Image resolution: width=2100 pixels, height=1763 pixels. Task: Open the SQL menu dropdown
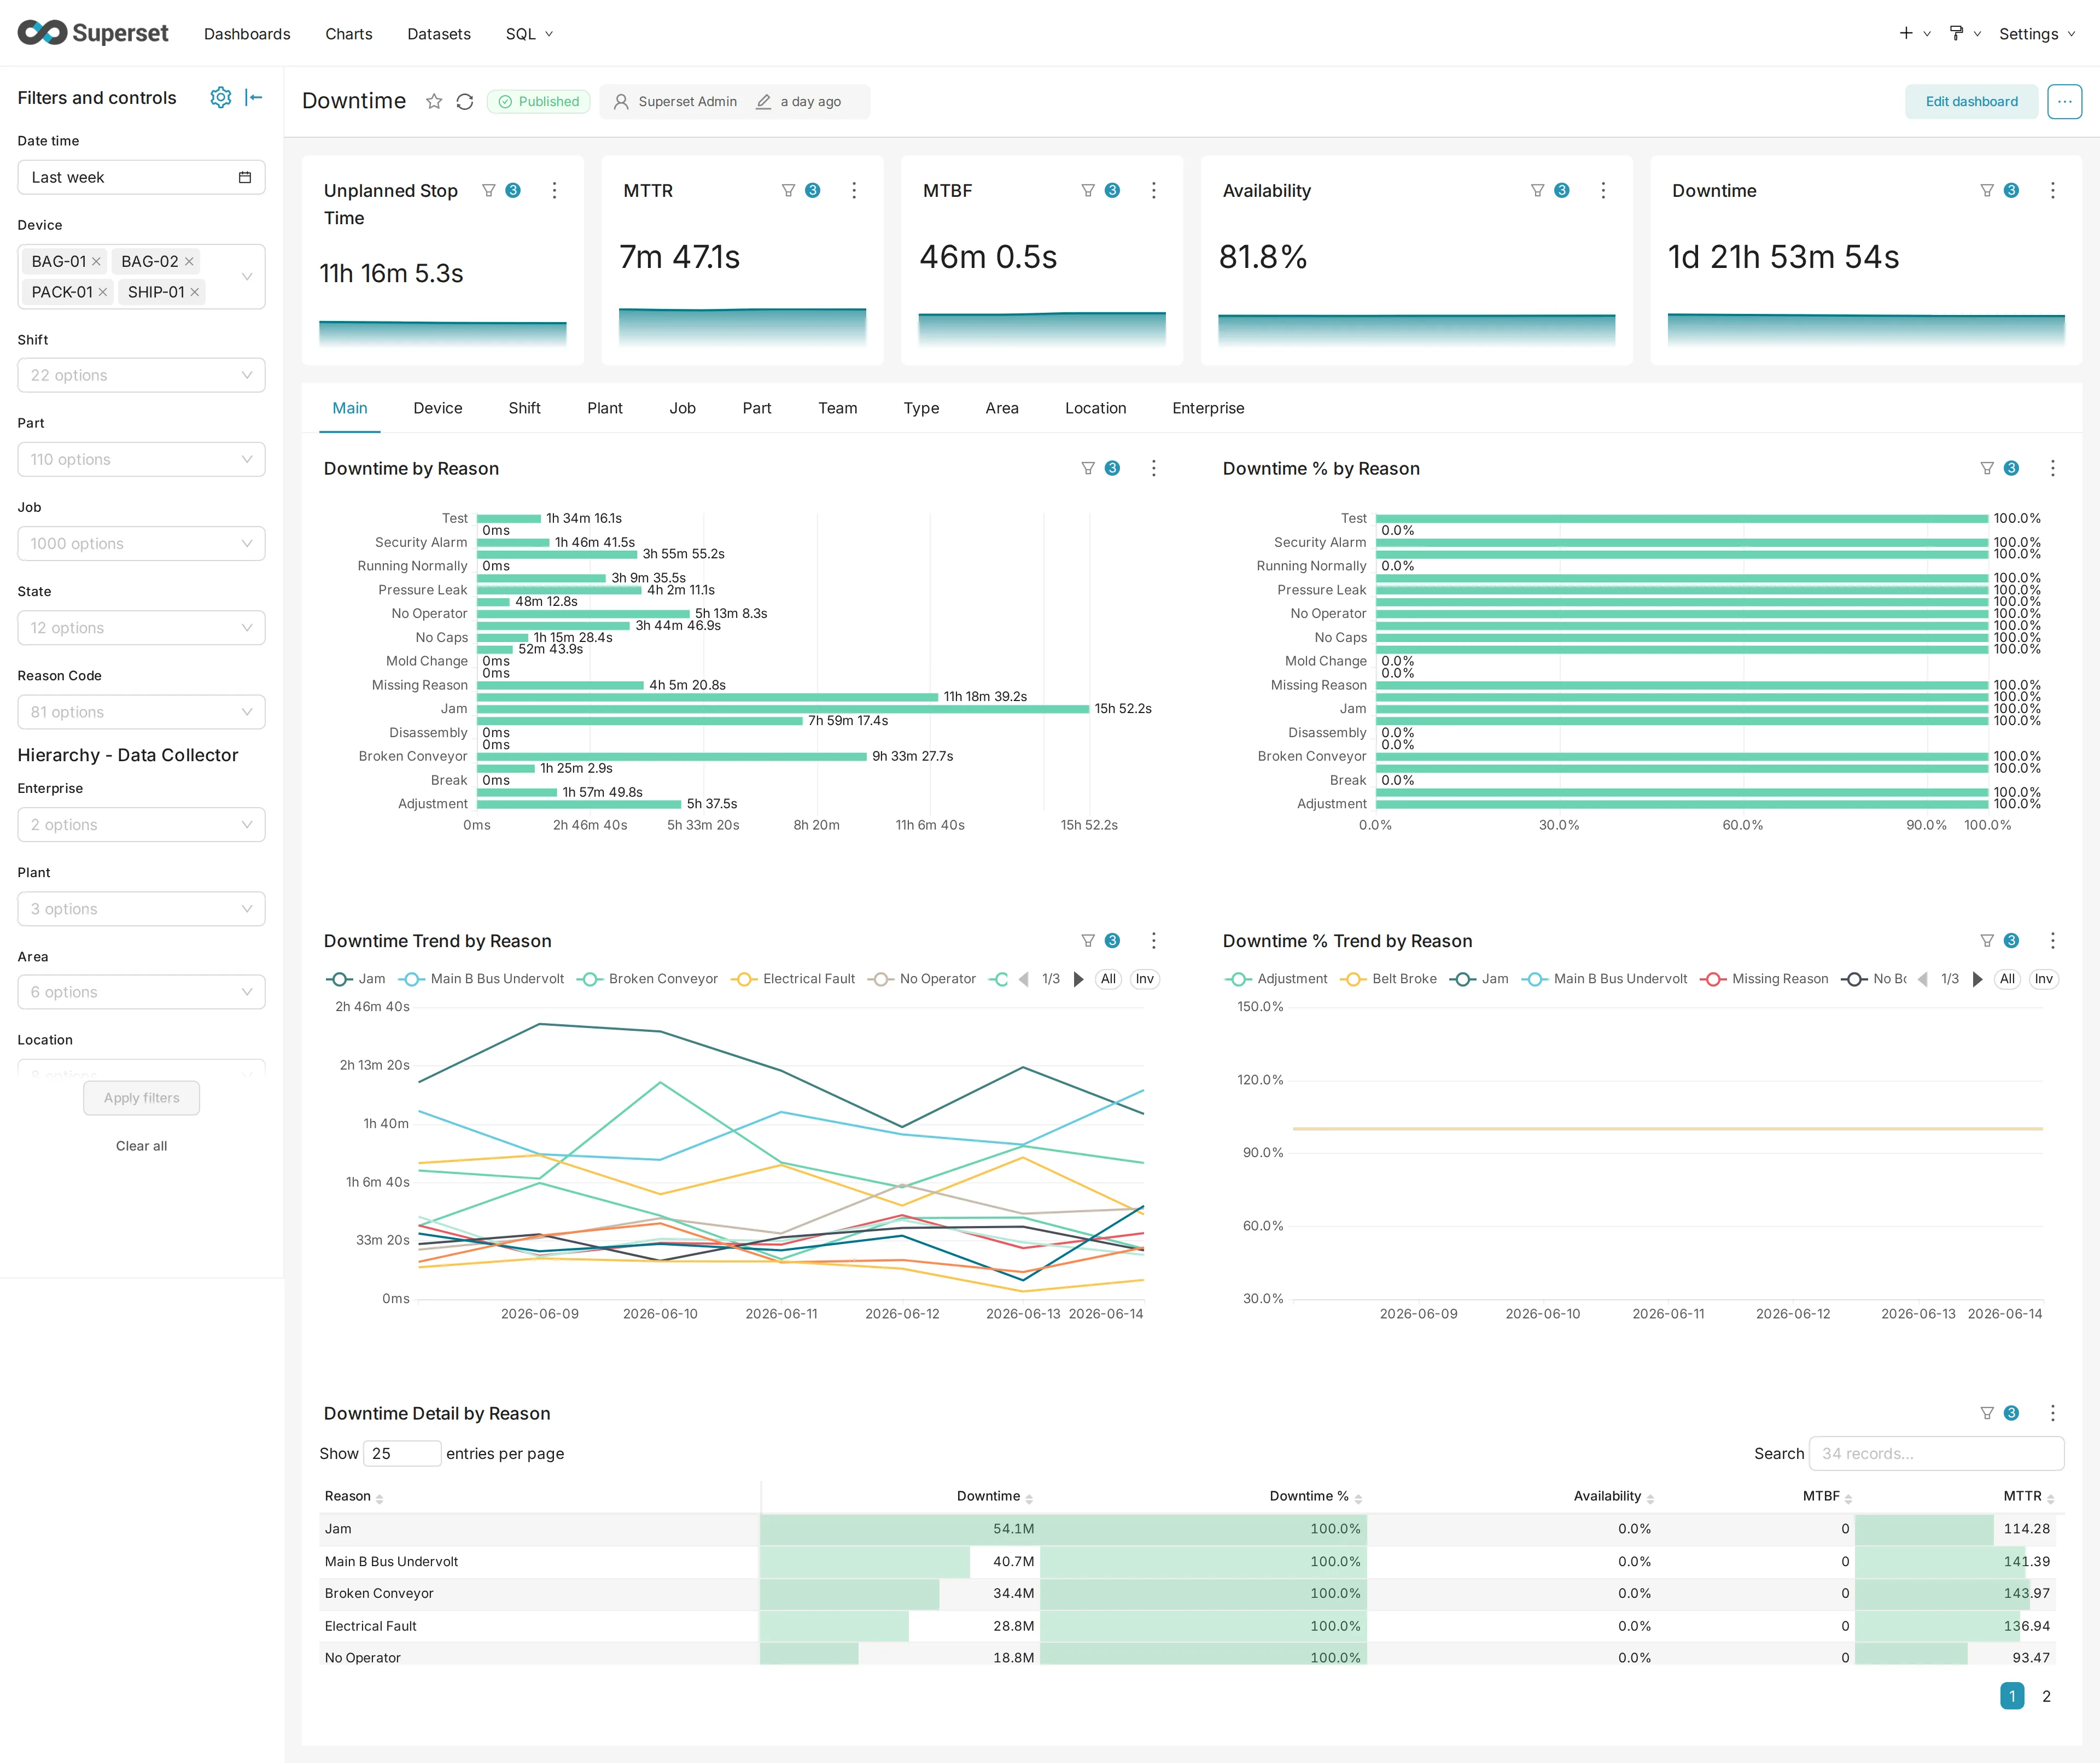(x=529, y=33)
